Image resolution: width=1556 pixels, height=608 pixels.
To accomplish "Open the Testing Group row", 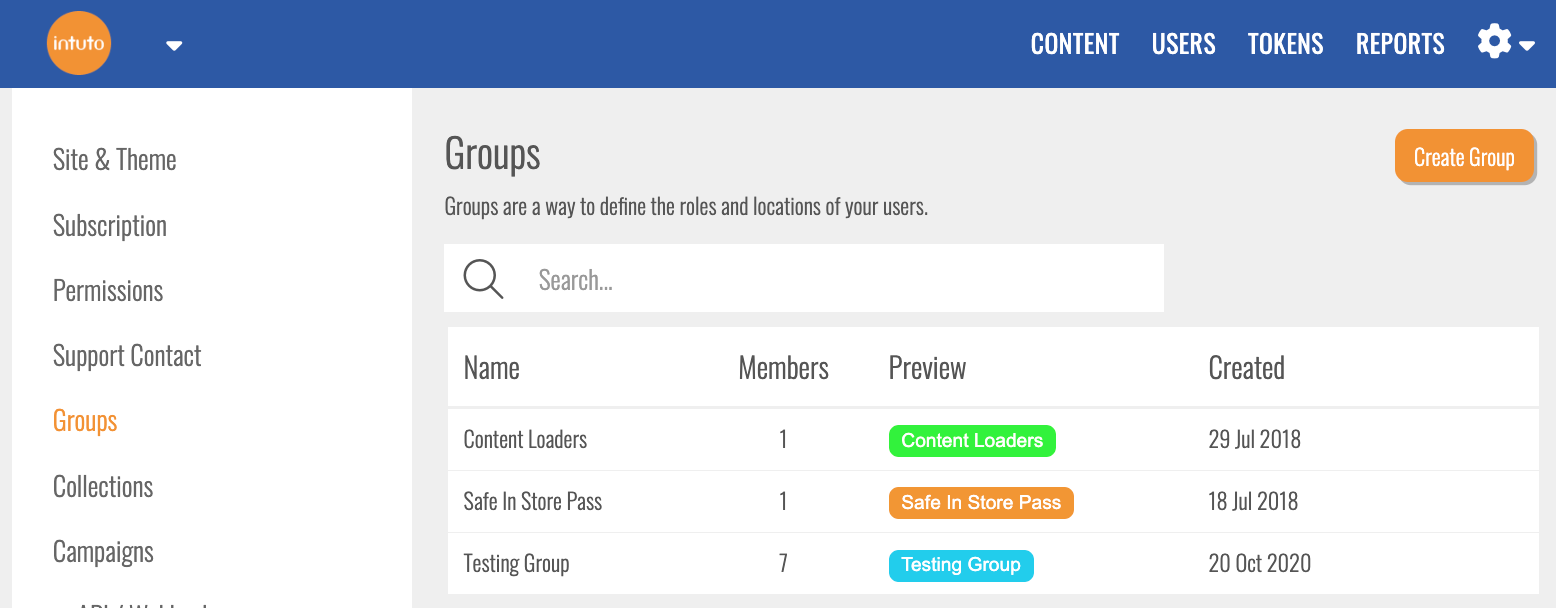I will (x=516, y=564).
